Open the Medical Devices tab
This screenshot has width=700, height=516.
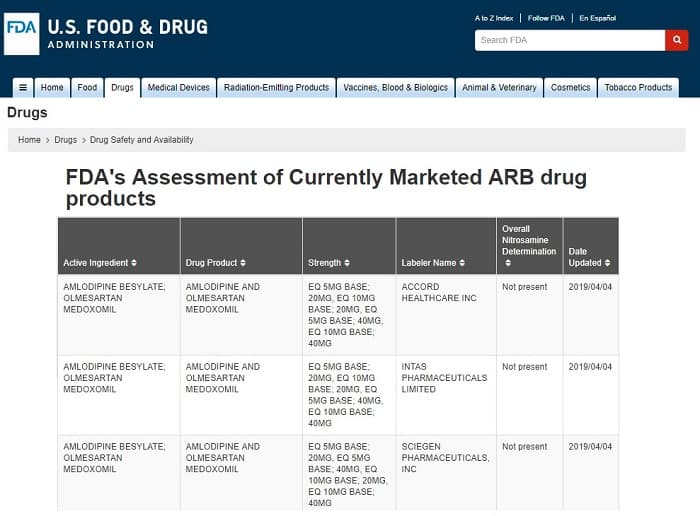click(x=179, y=87)
